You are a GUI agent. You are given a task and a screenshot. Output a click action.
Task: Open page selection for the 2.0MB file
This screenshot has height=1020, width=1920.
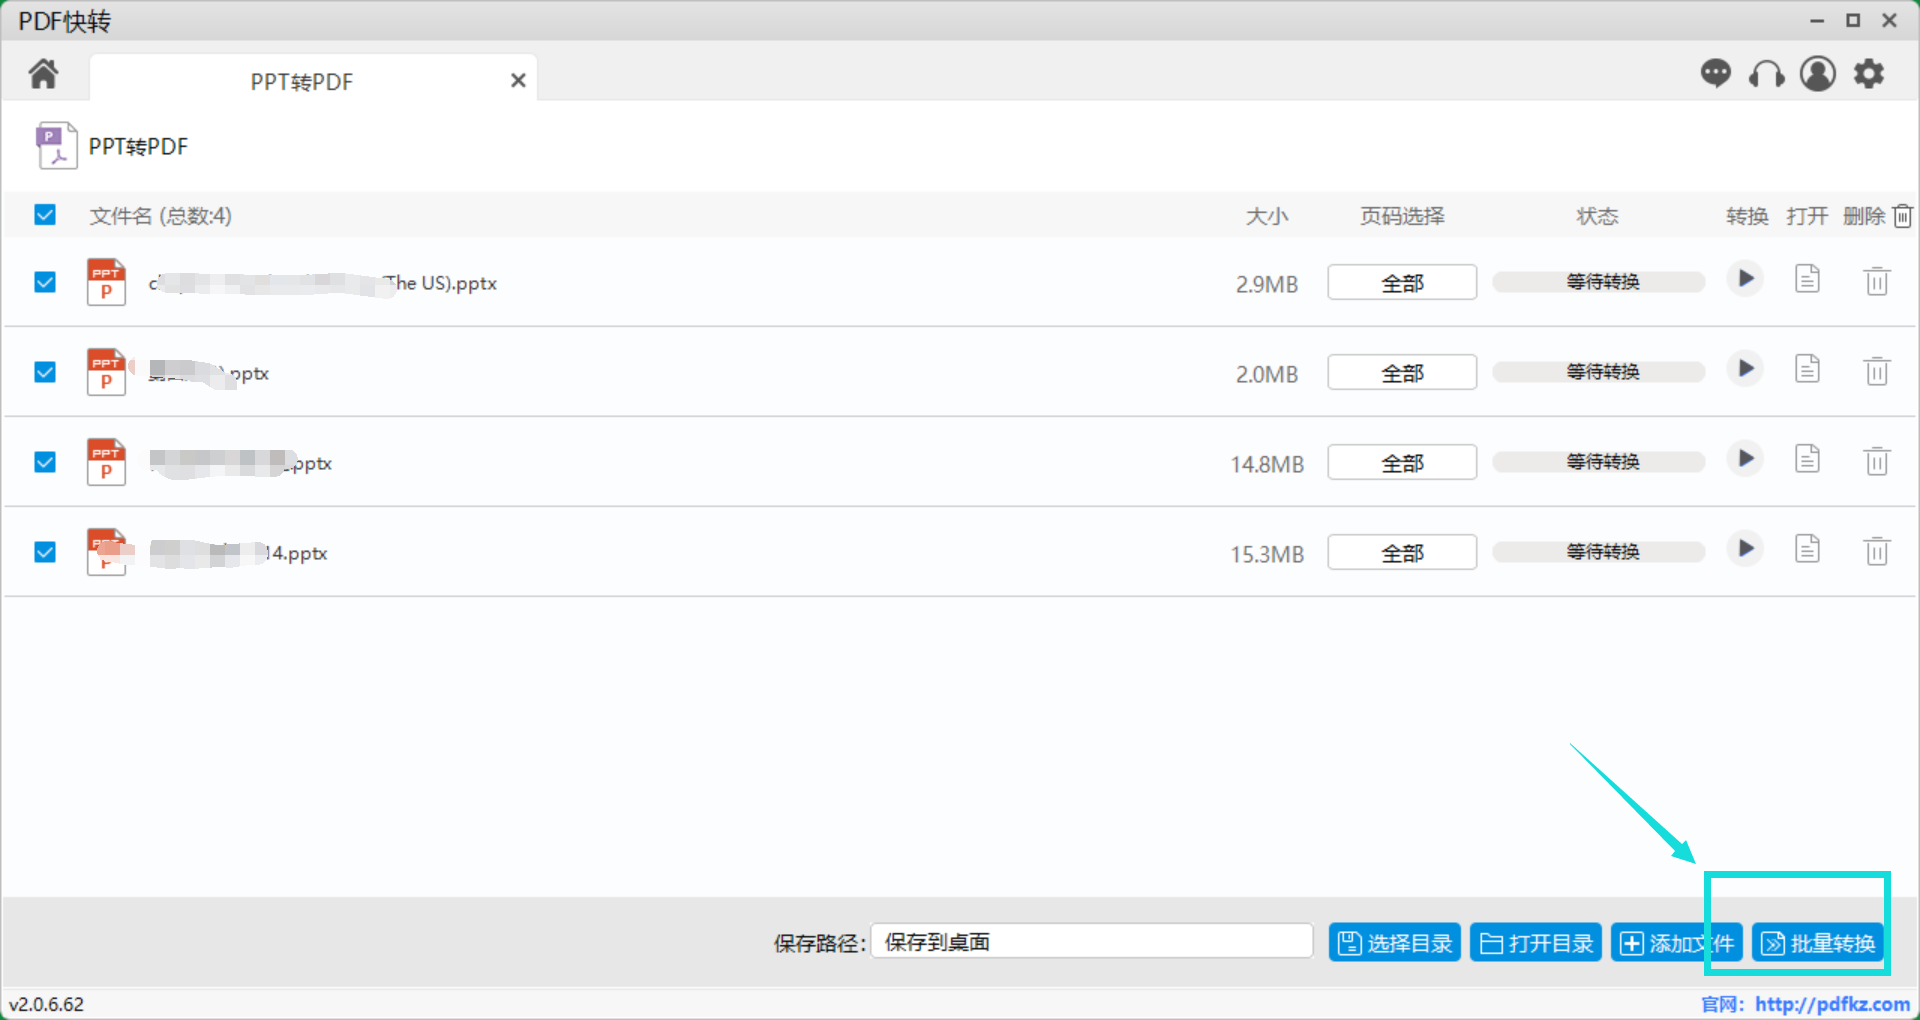(1401, 373)
